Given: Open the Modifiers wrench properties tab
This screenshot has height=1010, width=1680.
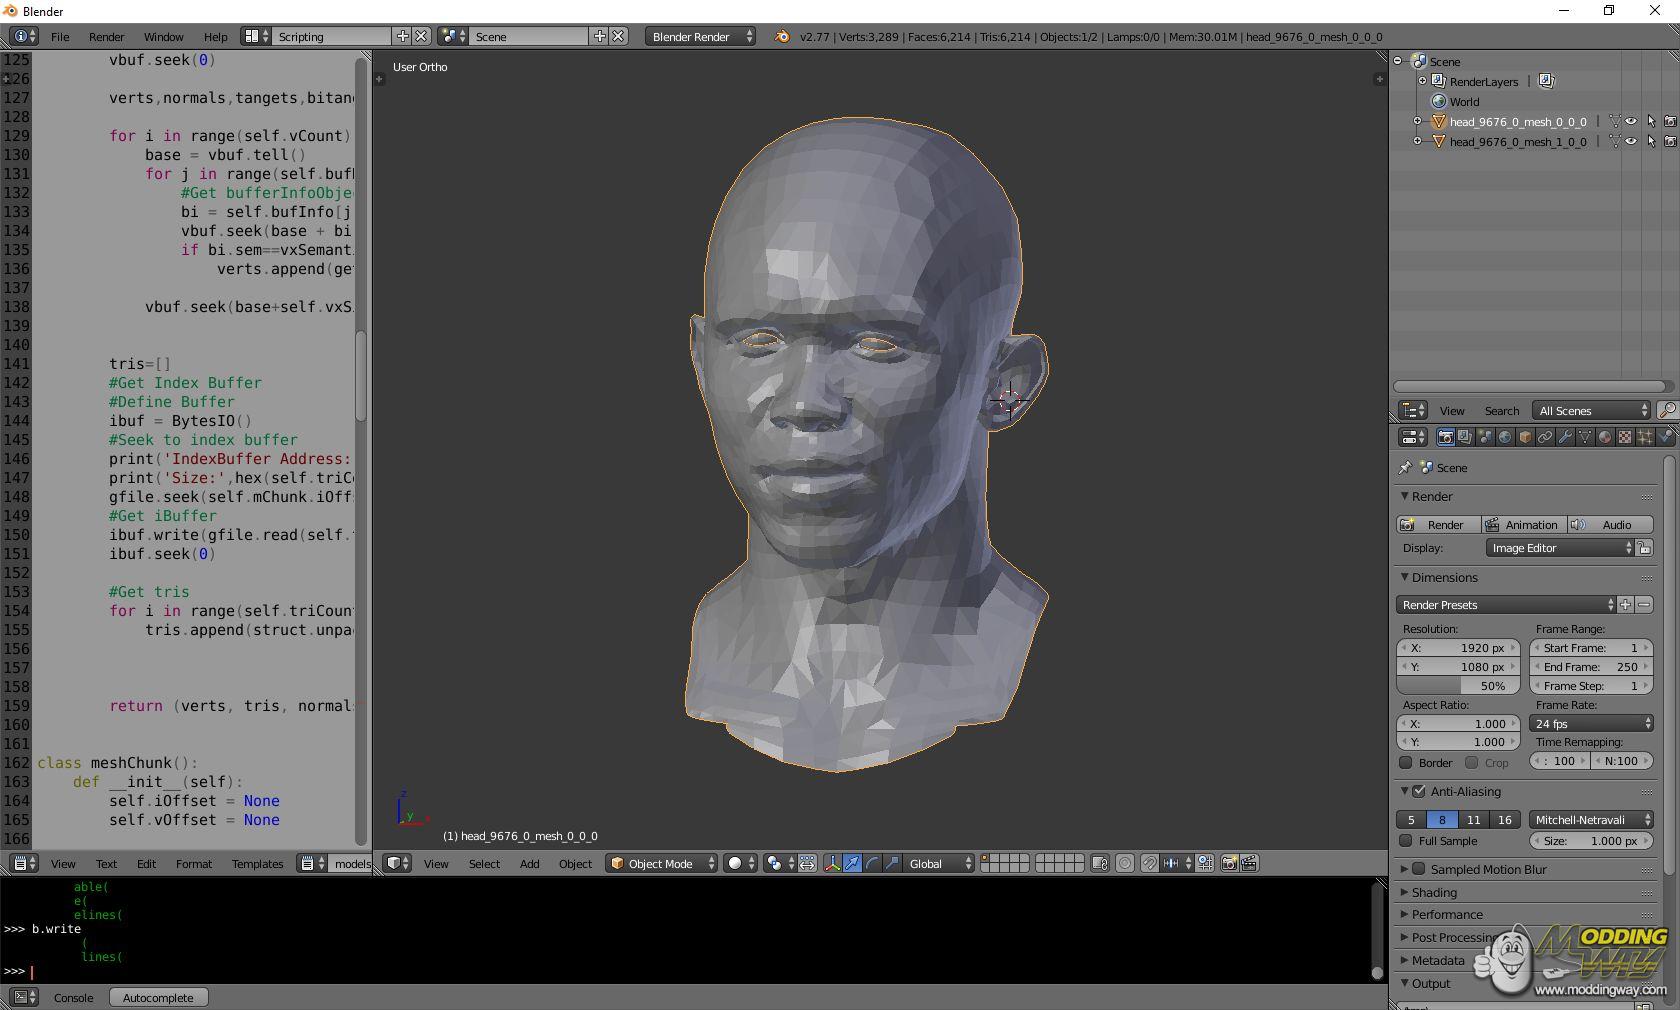Looking at the screenshot, I should point(1565,437).
